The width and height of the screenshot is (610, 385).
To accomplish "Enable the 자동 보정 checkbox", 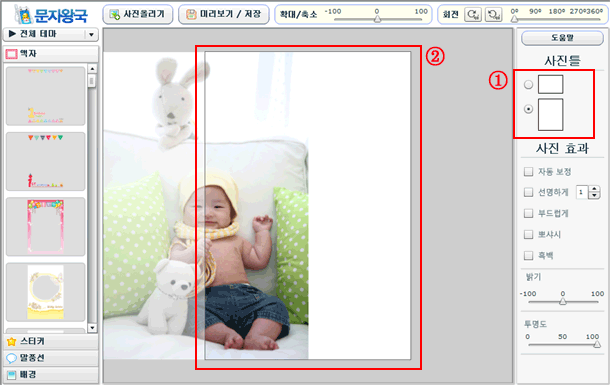I will tap(528, 172).
